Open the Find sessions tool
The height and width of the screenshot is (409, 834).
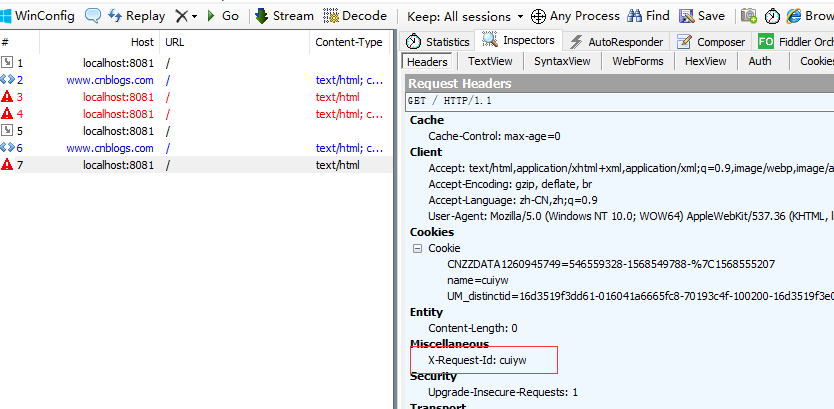coord(648,16)
